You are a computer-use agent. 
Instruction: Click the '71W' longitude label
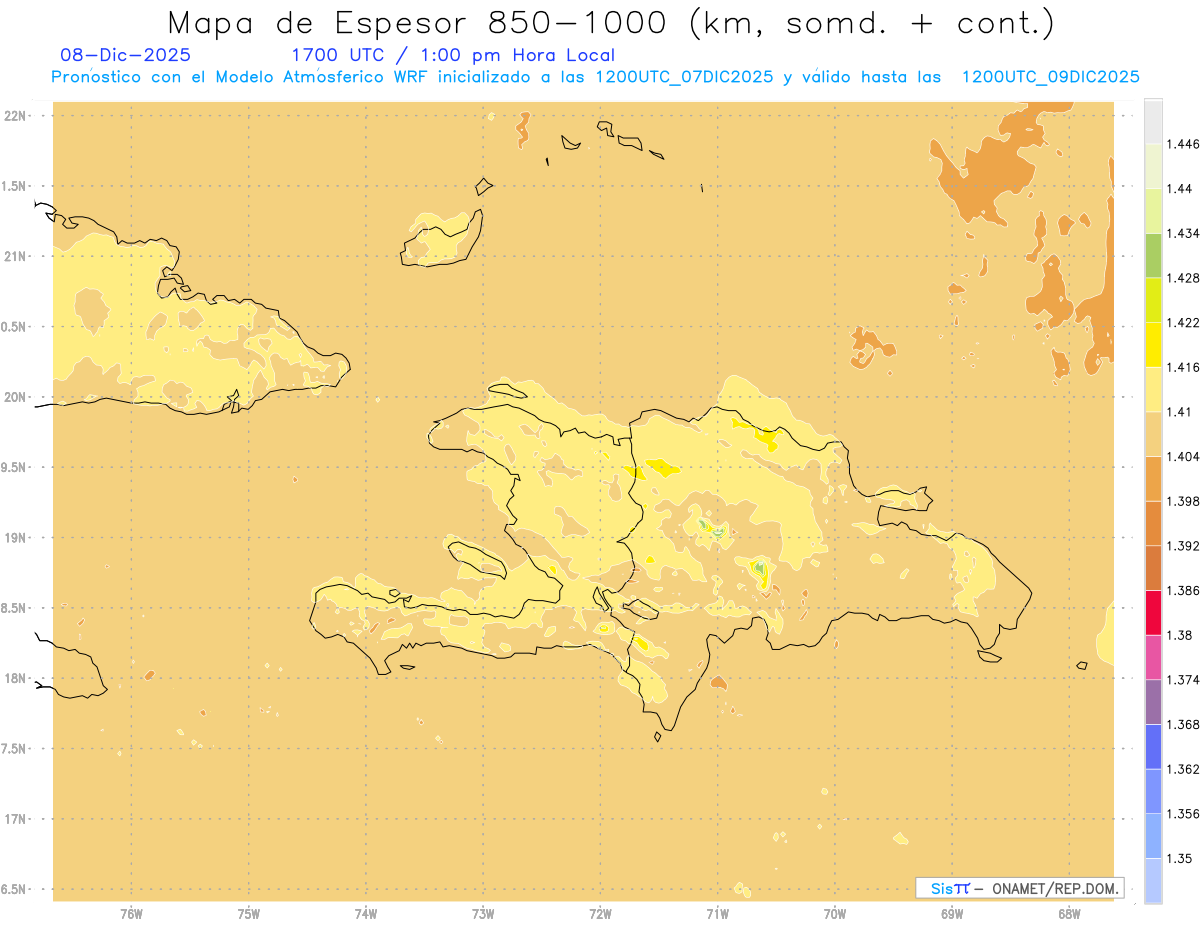tap(717, 914)
